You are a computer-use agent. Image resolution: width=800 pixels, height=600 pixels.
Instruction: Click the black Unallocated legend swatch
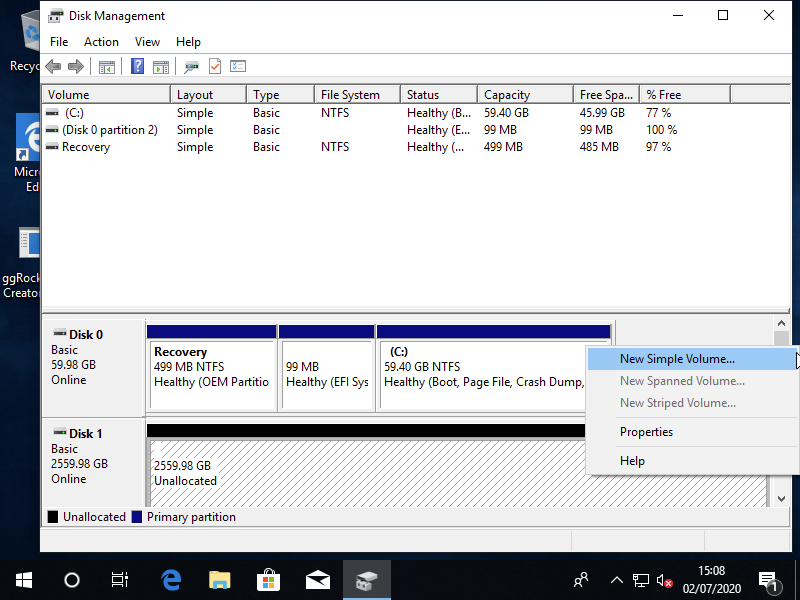pyautogui.click(x=53, y=517)
